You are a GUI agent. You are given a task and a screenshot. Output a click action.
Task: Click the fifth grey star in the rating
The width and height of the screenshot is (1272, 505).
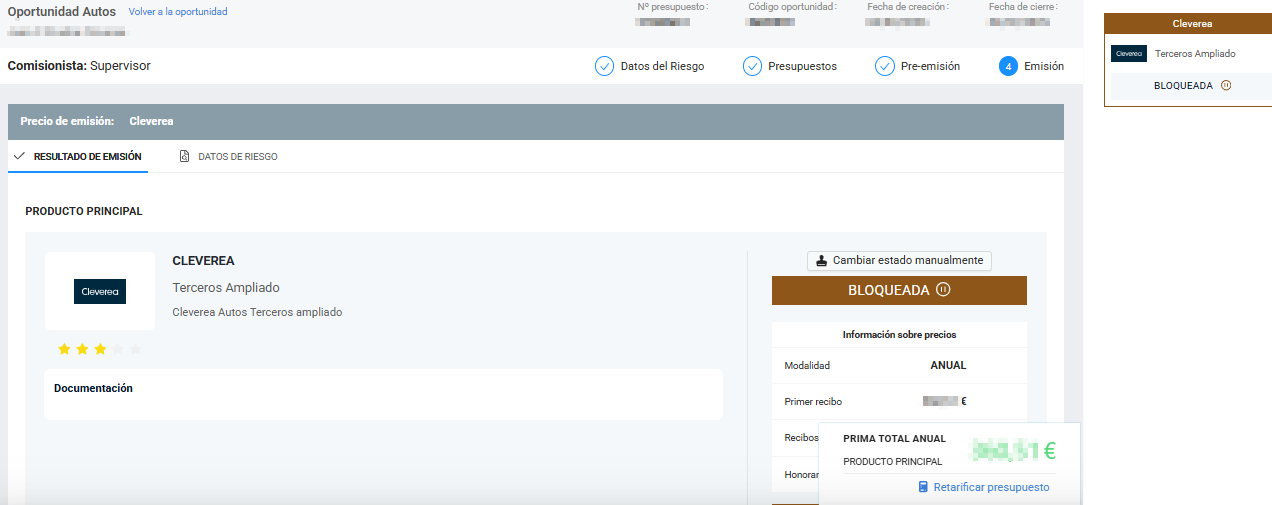tap(136, 349)
